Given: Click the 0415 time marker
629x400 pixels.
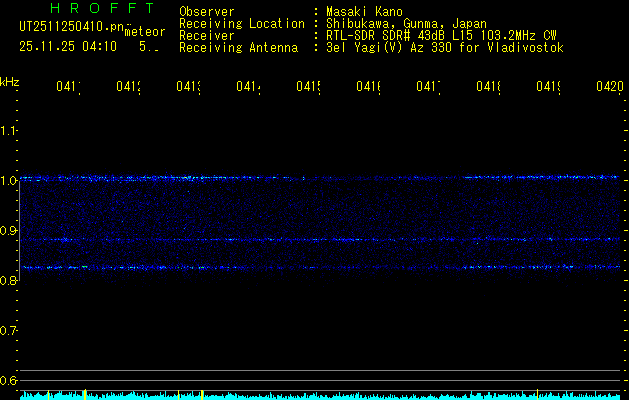Looking at the screenshot, I should pos(308,86).
